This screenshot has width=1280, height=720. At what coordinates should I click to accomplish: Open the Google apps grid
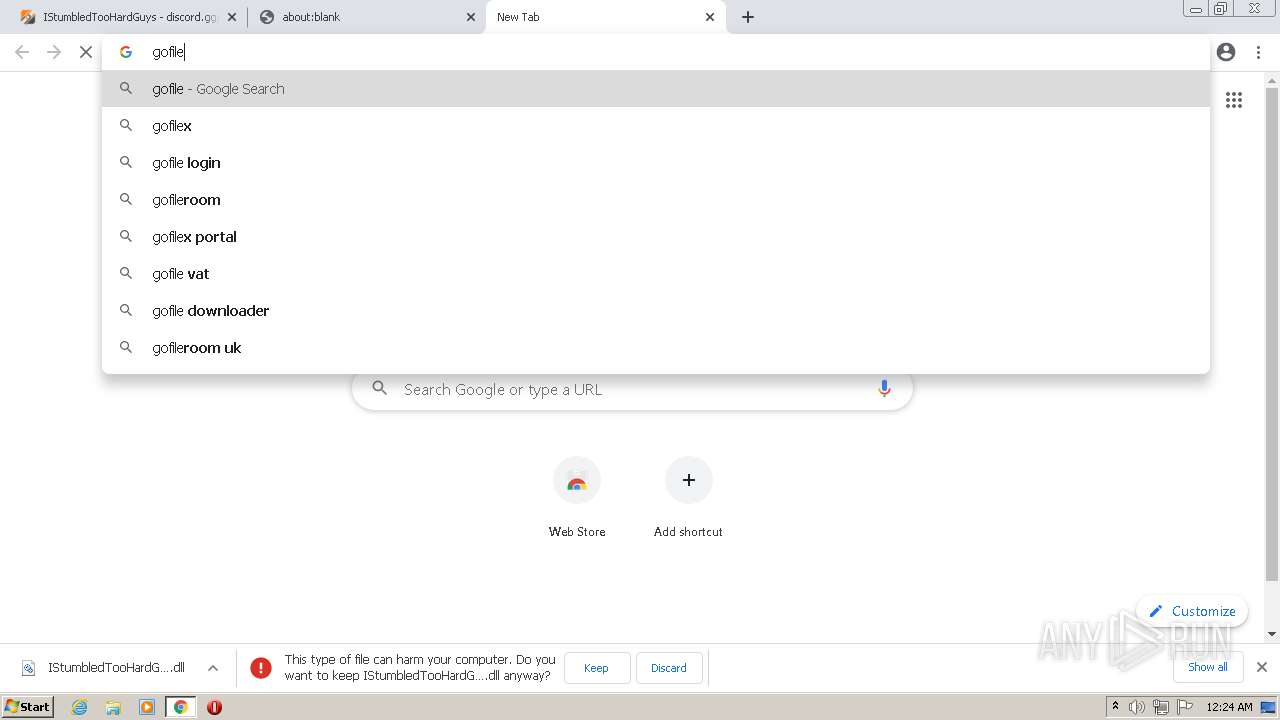pos(1234,100)
